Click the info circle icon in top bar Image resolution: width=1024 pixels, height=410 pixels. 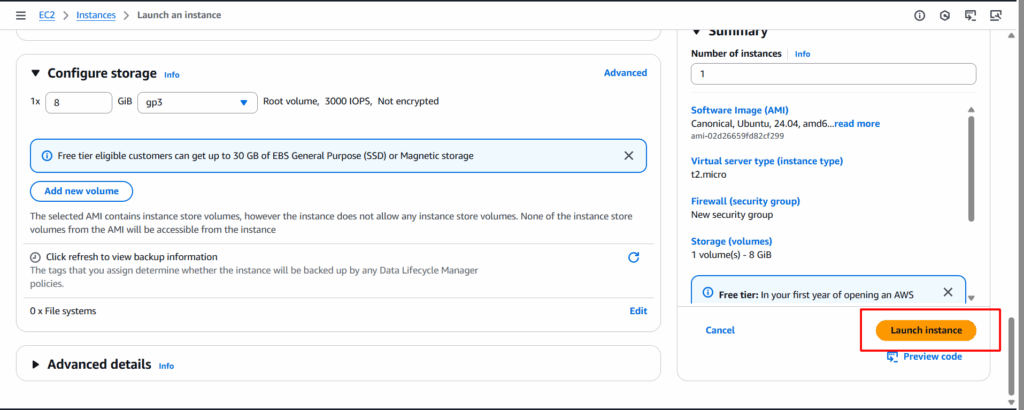[919, 16]
